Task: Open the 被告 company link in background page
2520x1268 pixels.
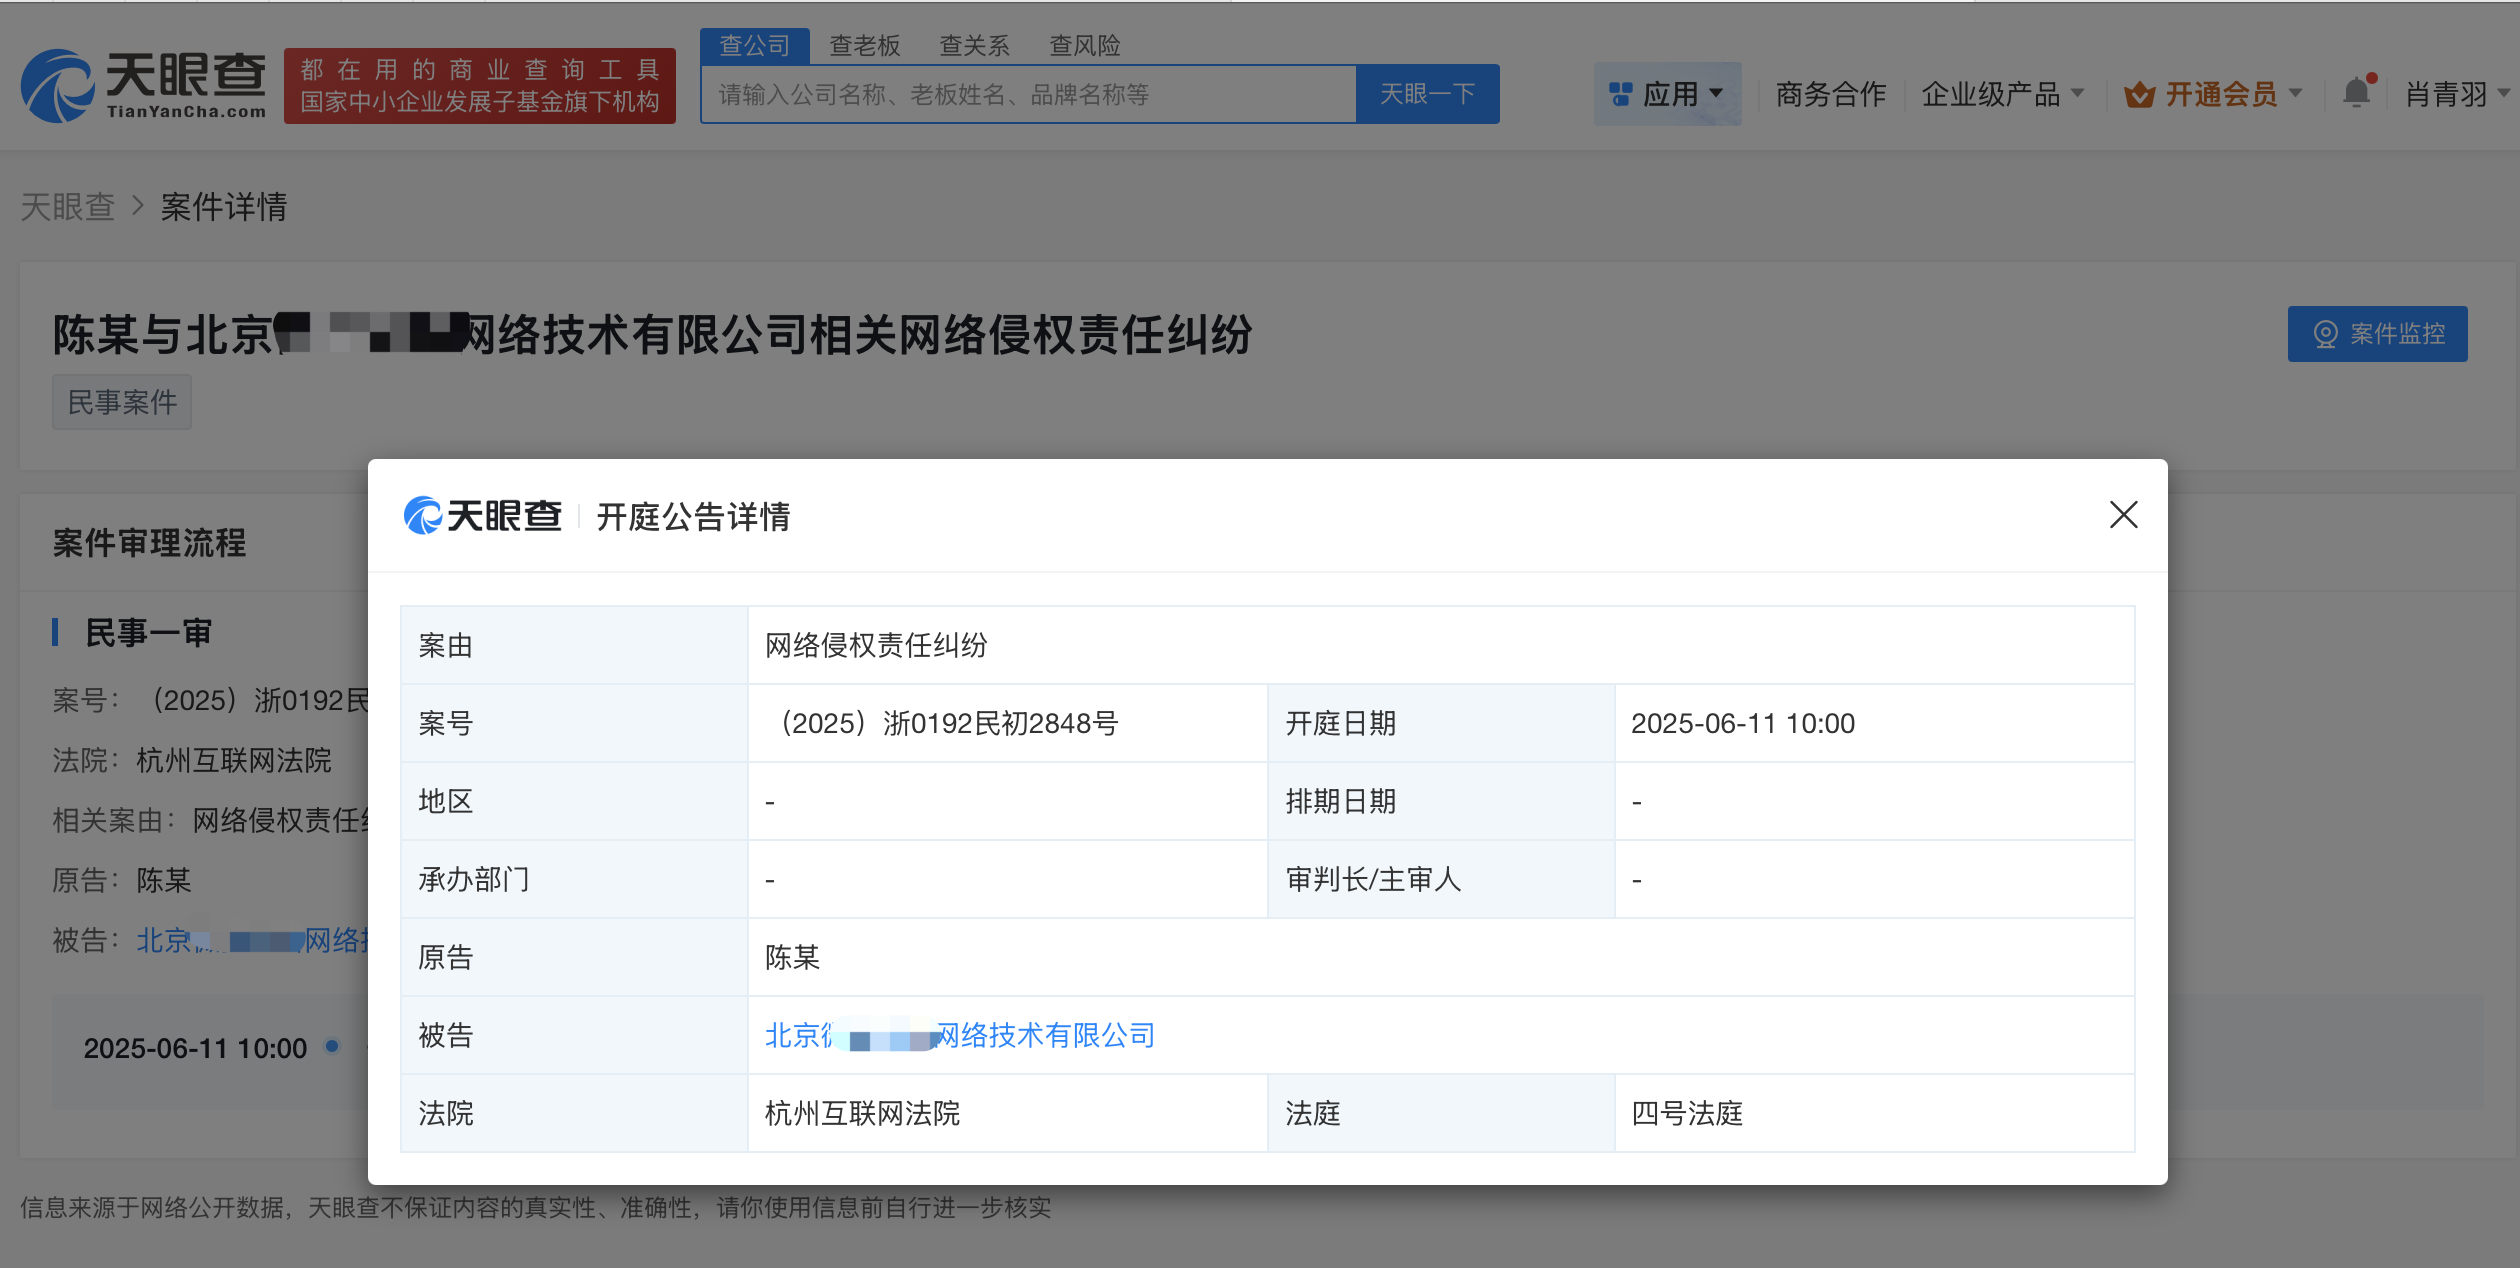Action: pyautogui.click(x=253, y=940)
